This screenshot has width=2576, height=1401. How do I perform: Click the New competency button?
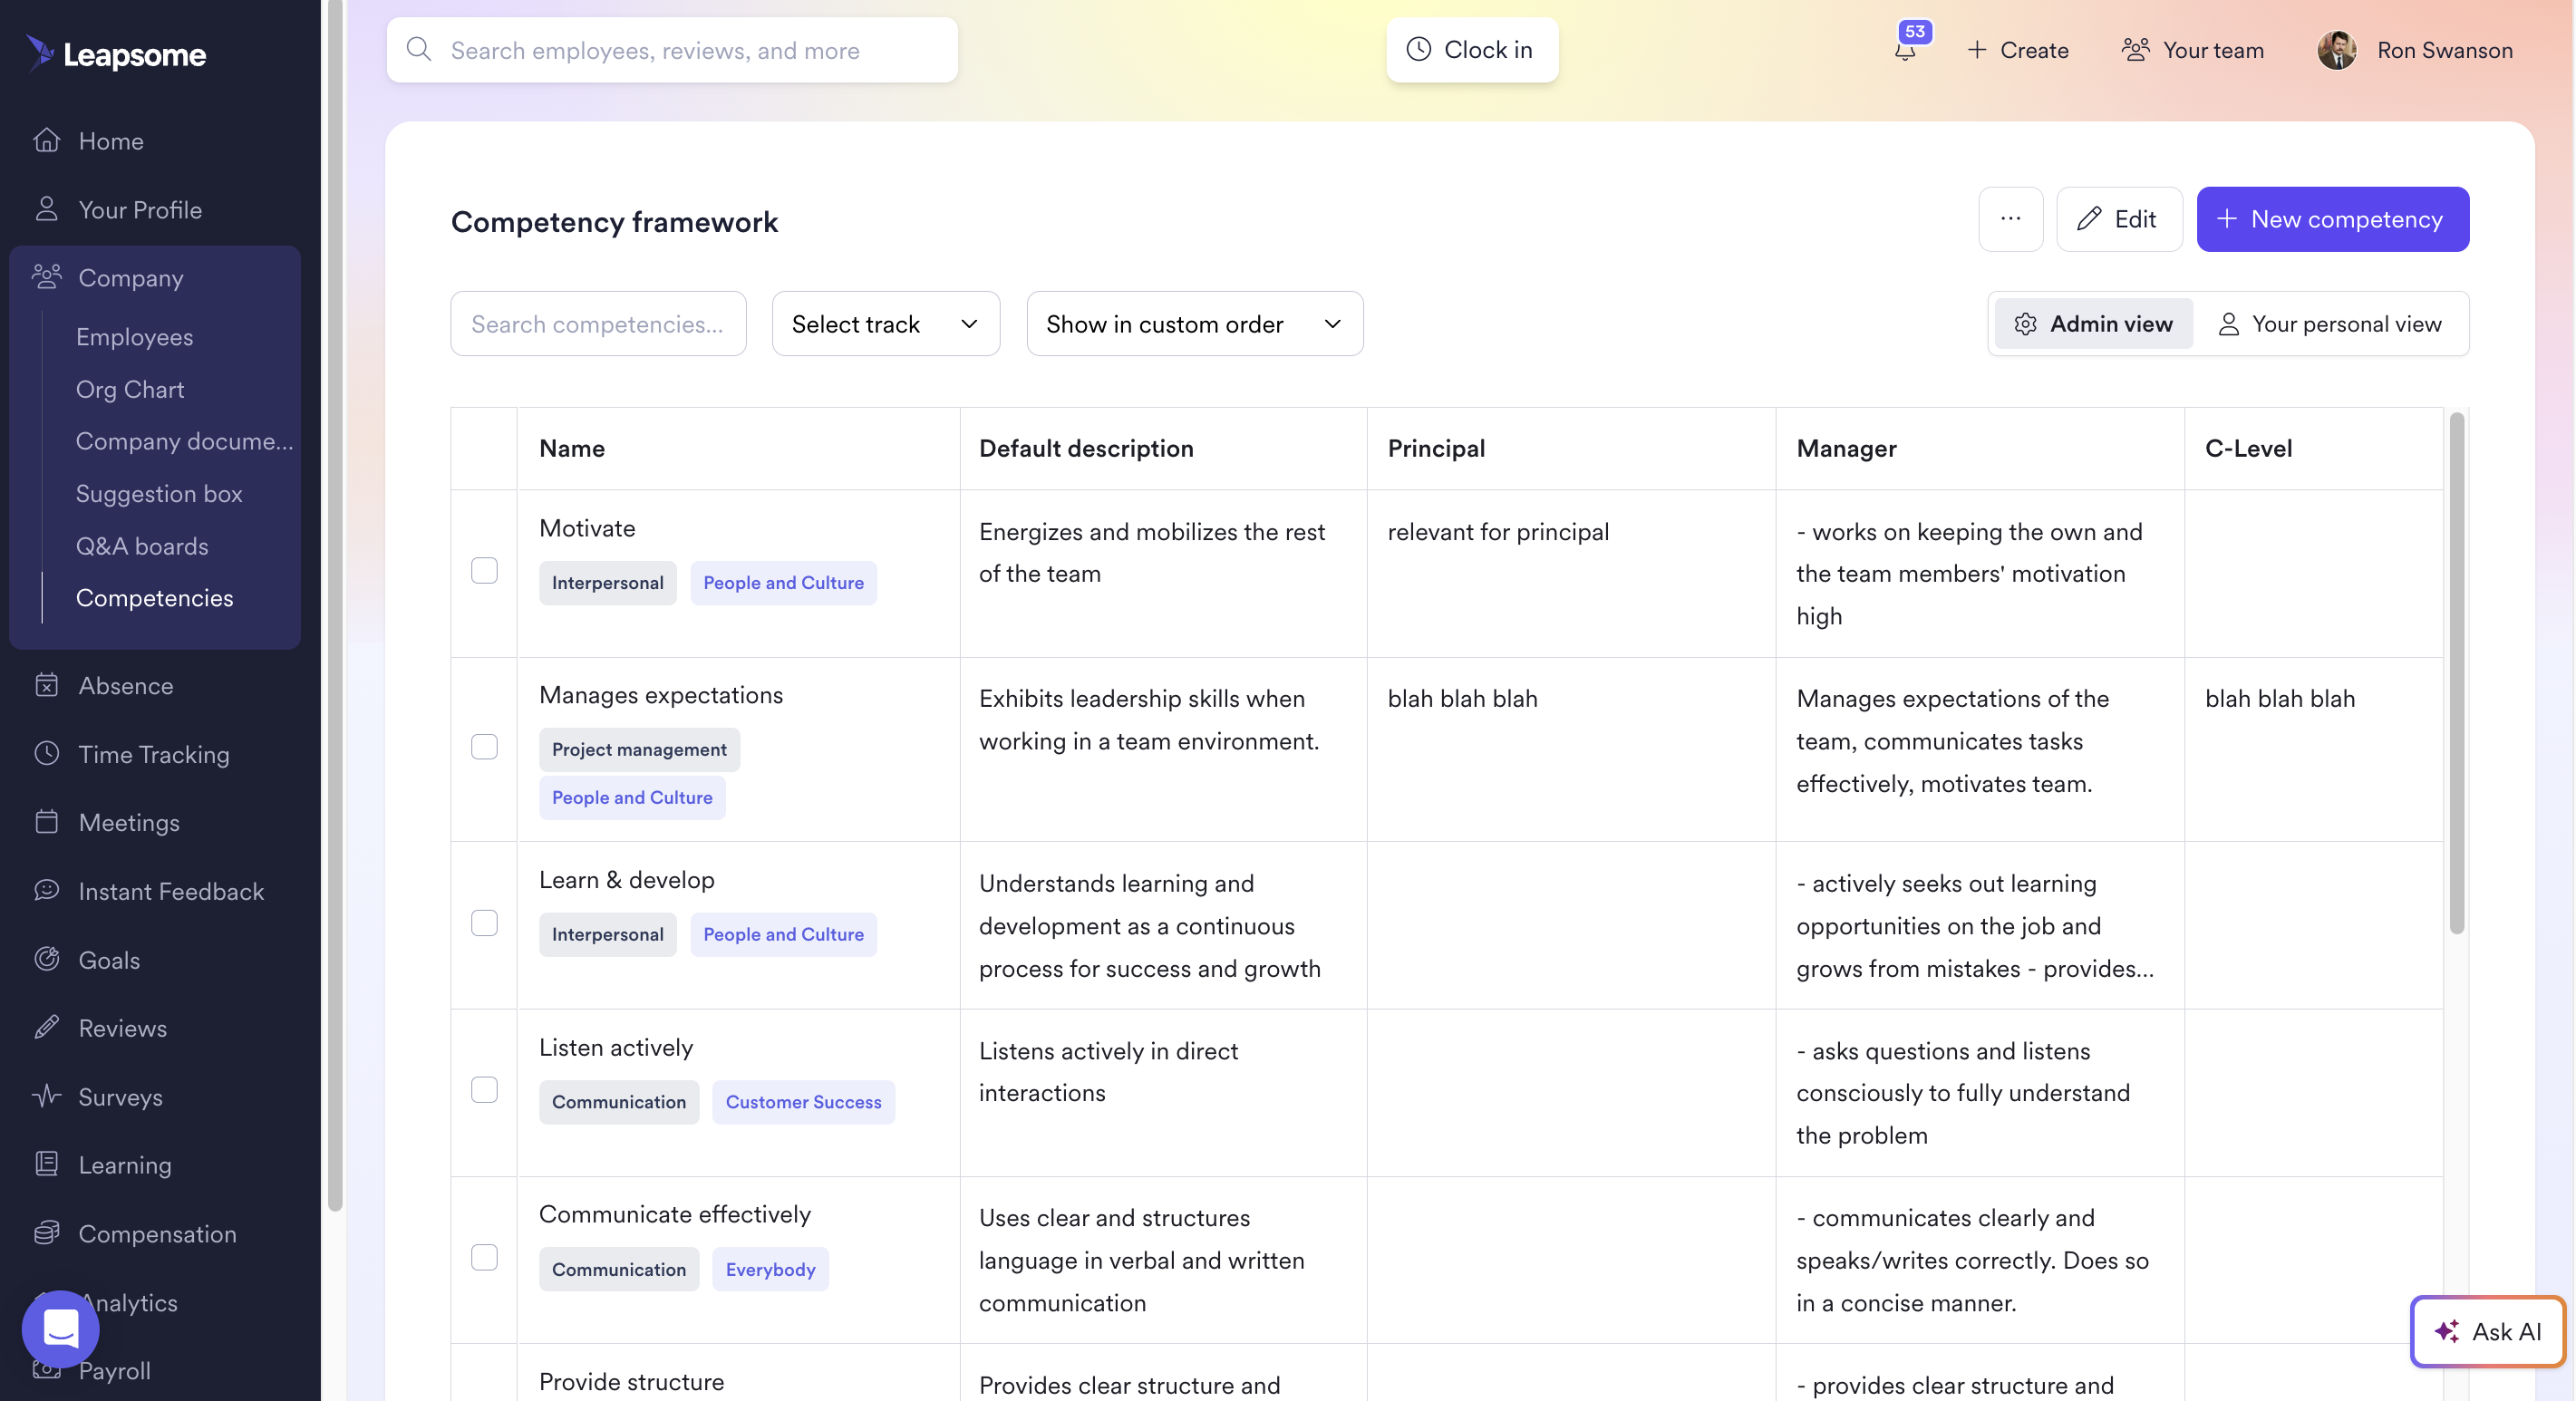click(x=2332, y=219)
